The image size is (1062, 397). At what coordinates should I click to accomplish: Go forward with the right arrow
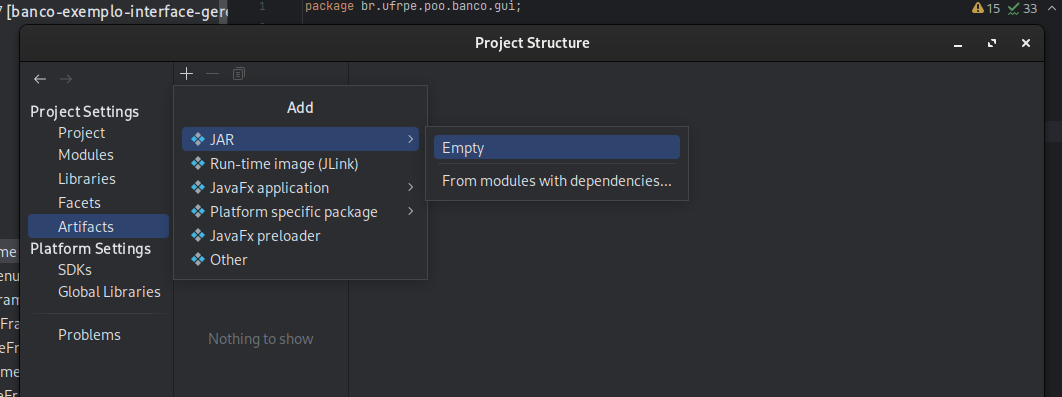pyautogui.click(x=66, y=79)
